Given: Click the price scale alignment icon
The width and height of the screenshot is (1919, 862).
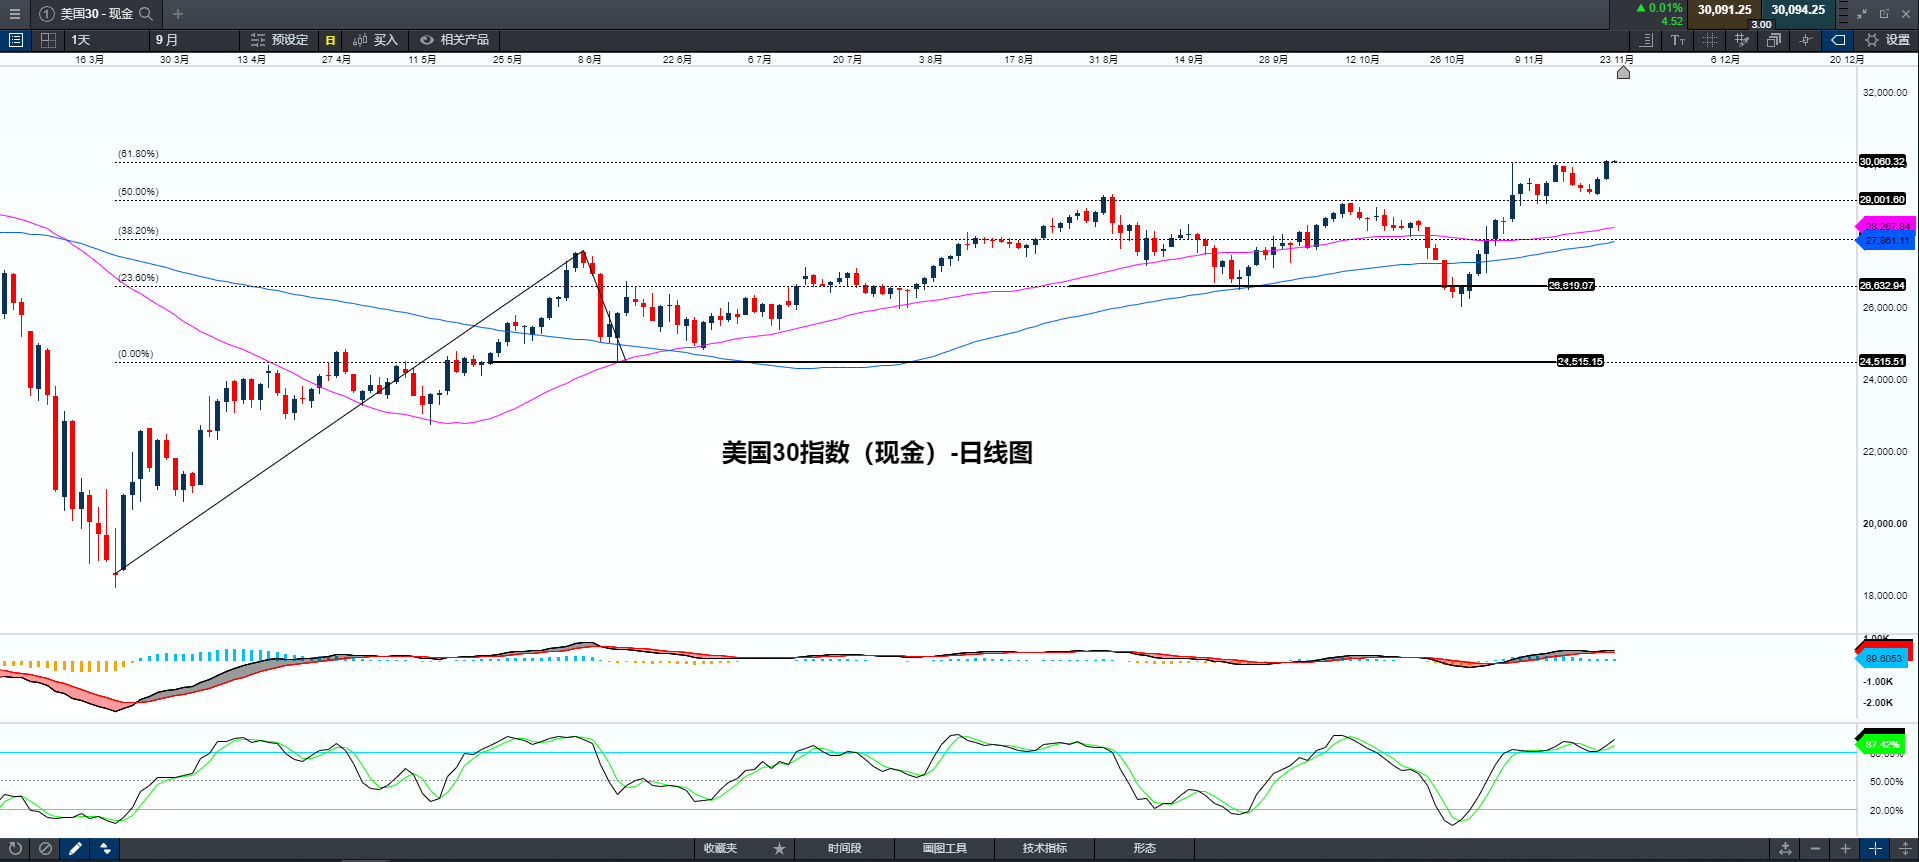Looking at the screenshot, I should click(1646, 40).
